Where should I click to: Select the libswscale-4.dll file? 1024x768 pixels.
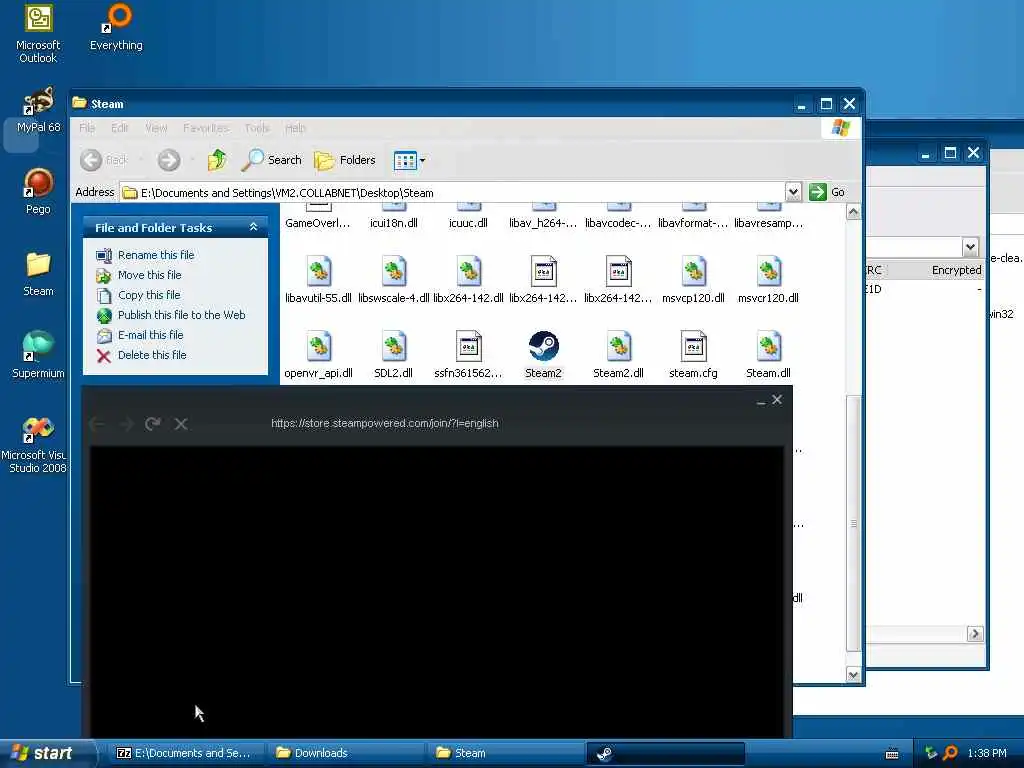tap(393, 280)
